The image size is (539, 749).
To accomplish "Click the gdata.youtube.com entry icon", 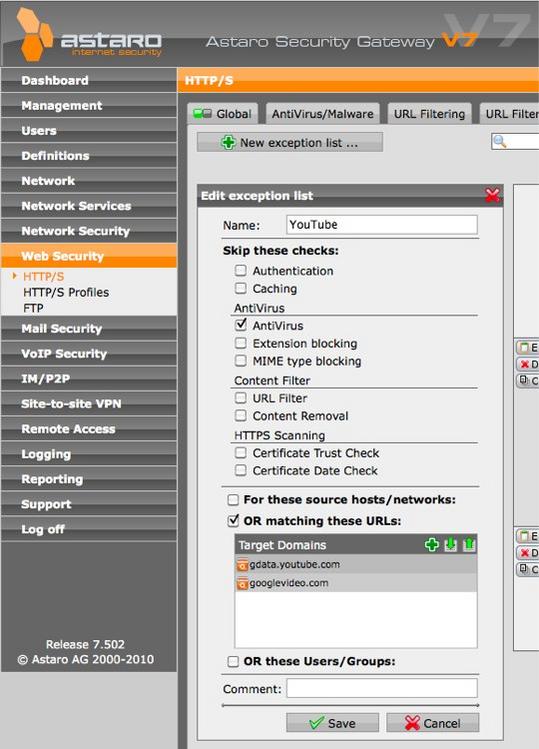I will point(243,565).
